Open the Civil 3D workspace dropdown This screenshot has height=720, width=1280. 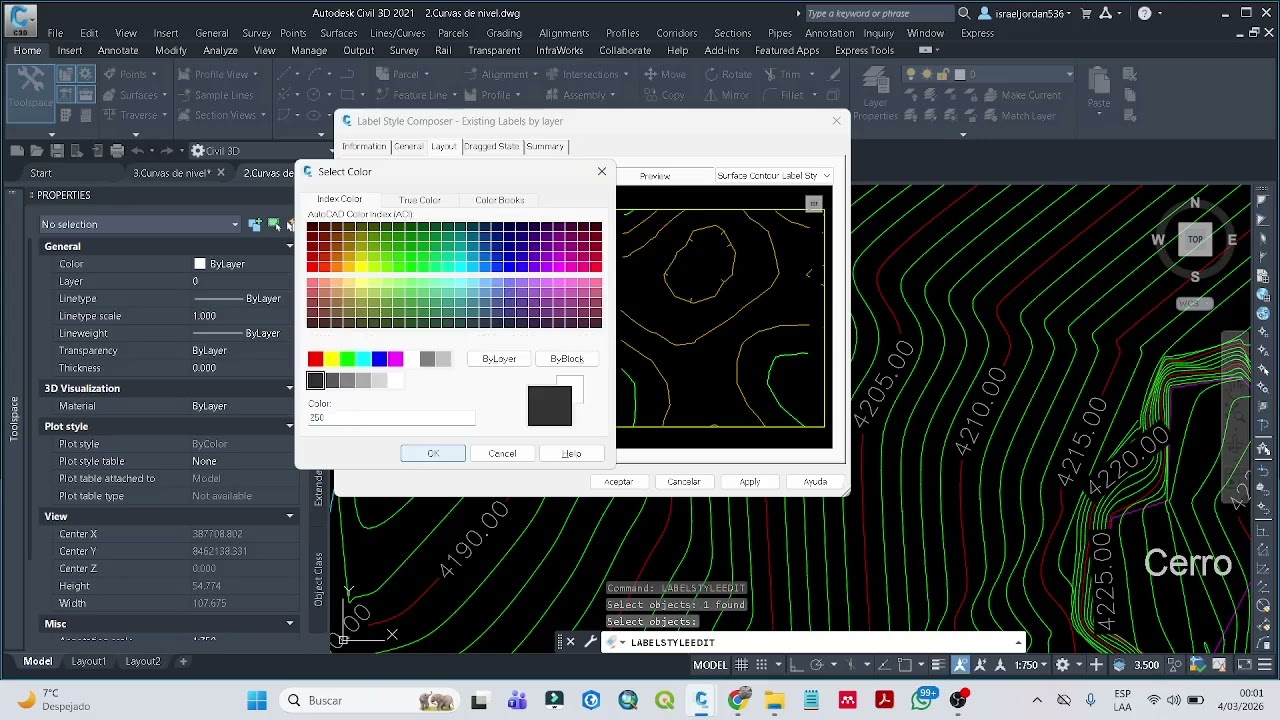263,151
